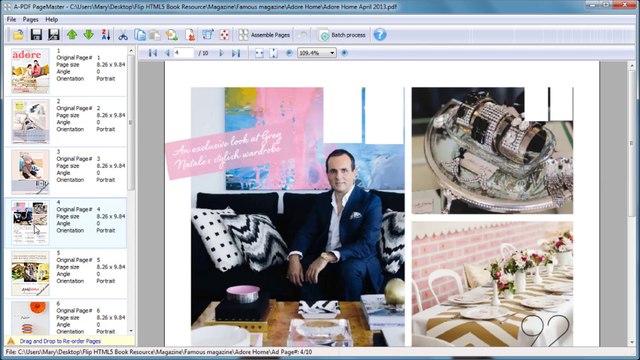Zoom in with round button right of percentage
The width and height of the screenshot is (640, 360).
pyautogui.click(x=344, y=53)
